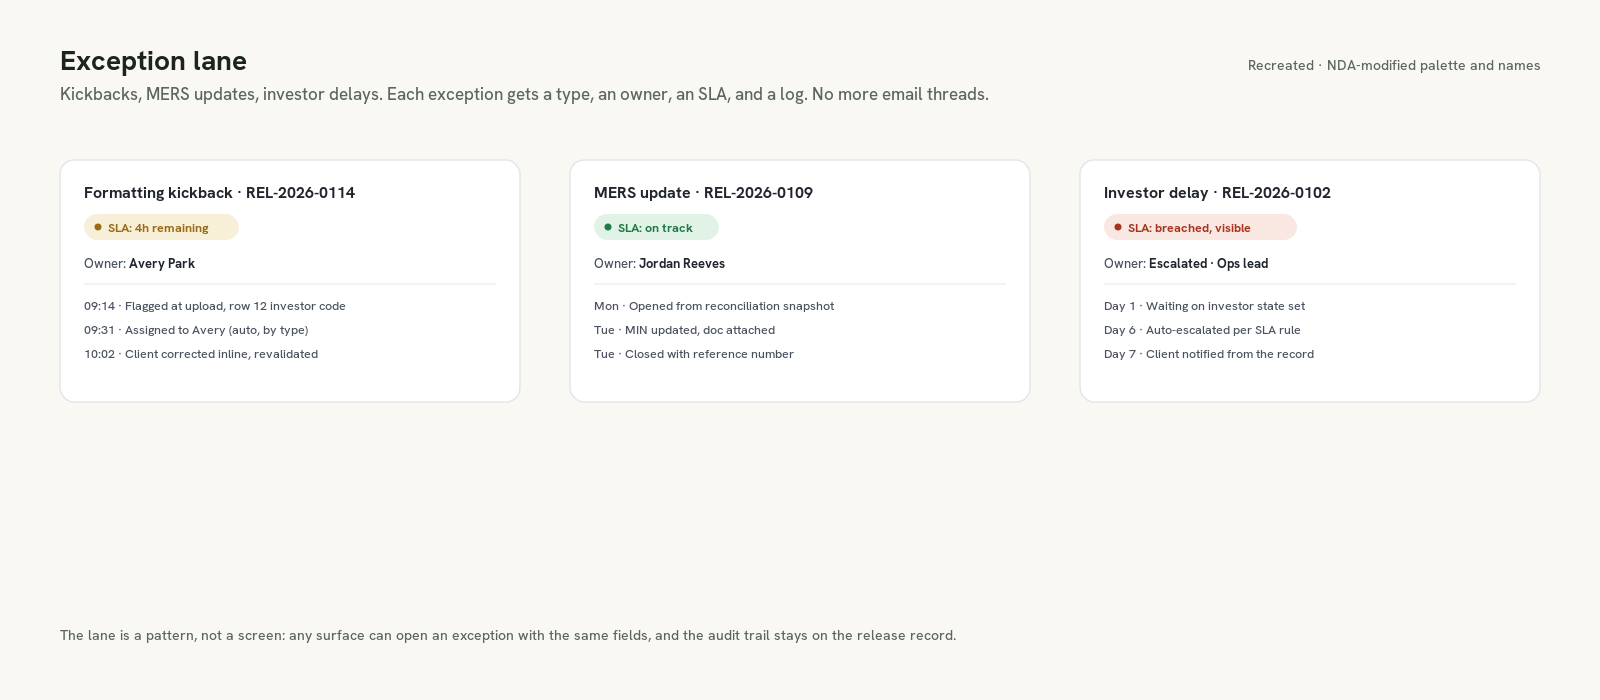Click the 'SLA: breached, visible' badge
Screen dimensions: 1600x700
point(1200,227)
